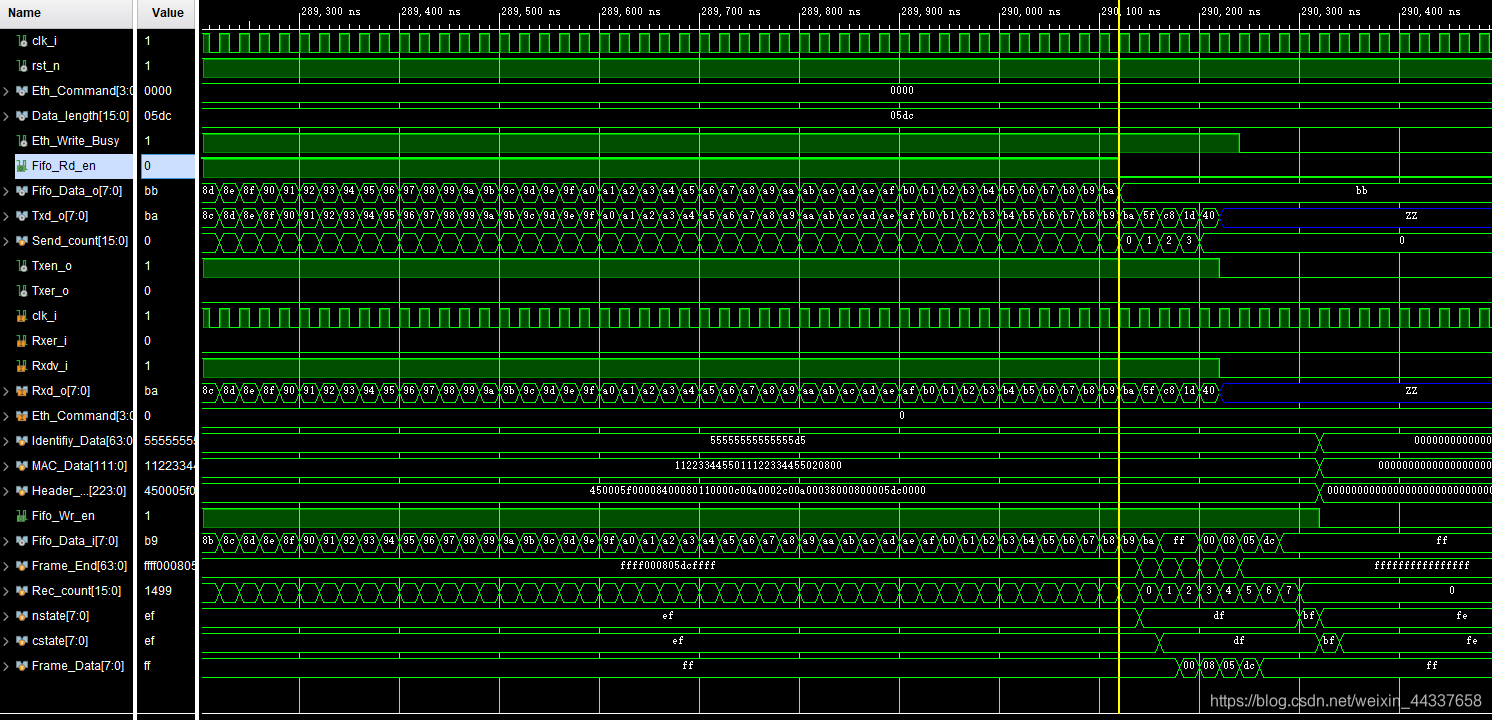Click the Fifo_Wr_en signal icon
The height and width of the screenshot is (720, 1492).
(x=22, y=516)
